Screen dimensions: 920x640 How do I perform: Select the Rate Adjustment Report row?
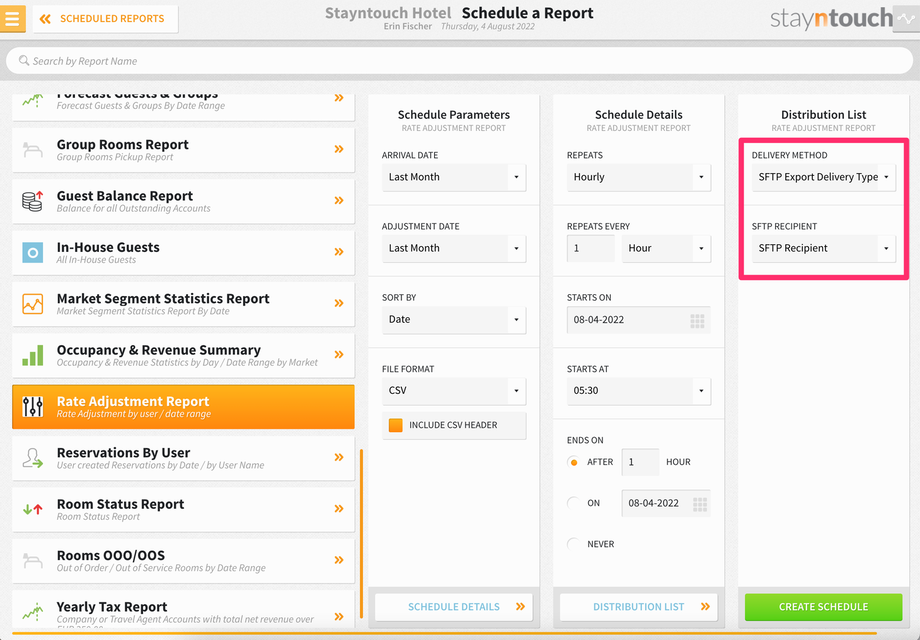coord(183,407)
